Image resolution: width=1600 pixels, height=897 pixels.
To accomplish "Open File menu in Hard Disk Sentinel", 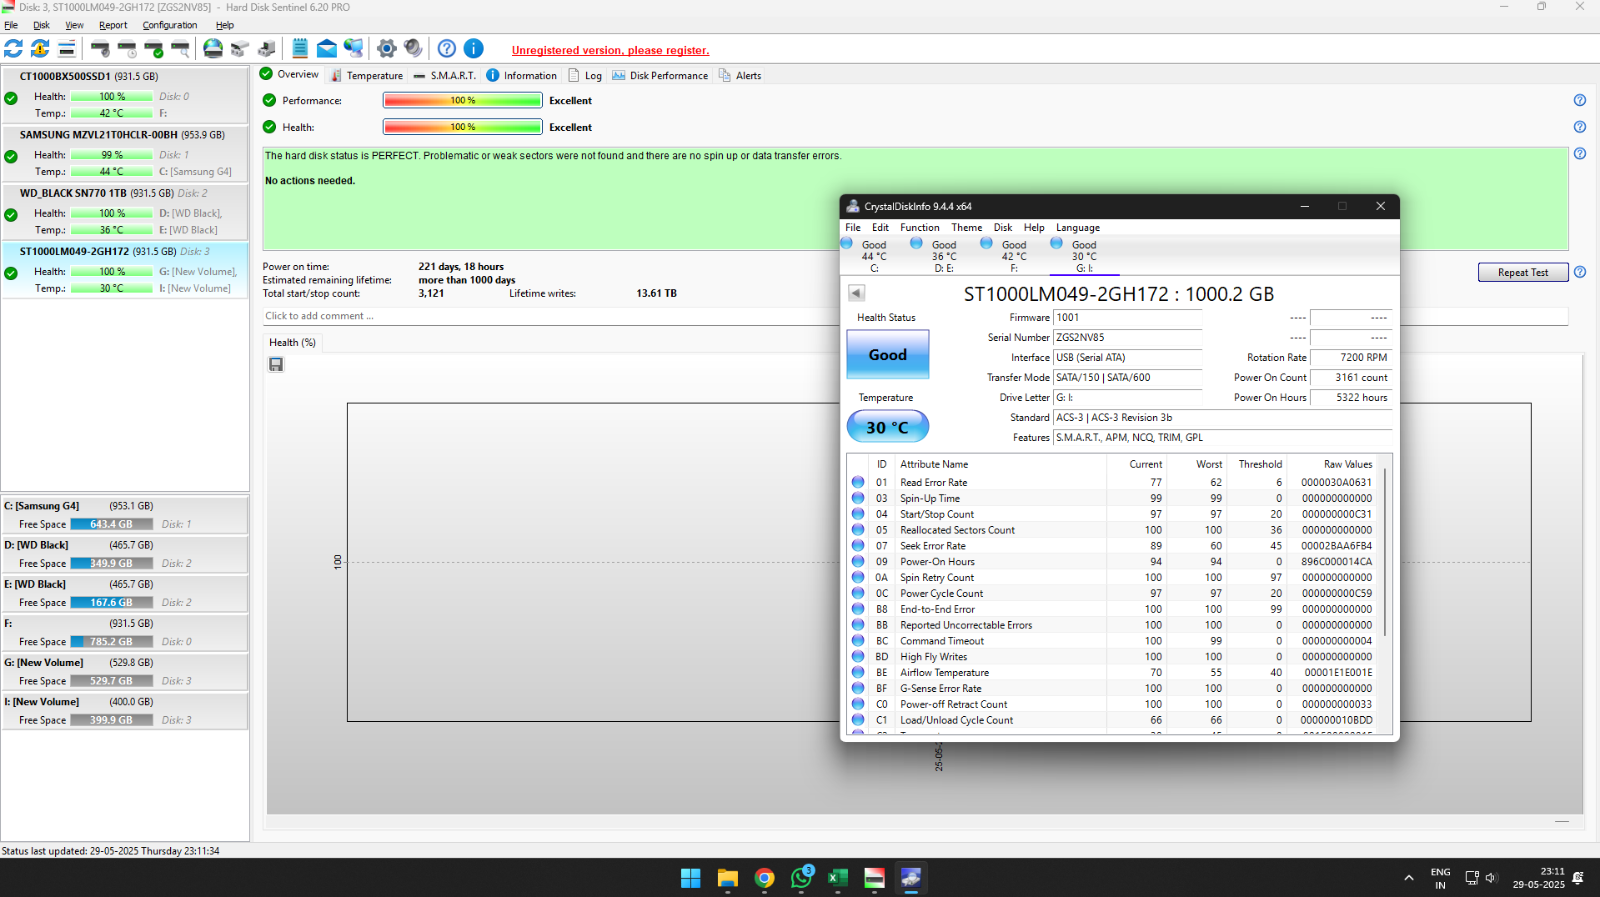I will click(11, 25).
